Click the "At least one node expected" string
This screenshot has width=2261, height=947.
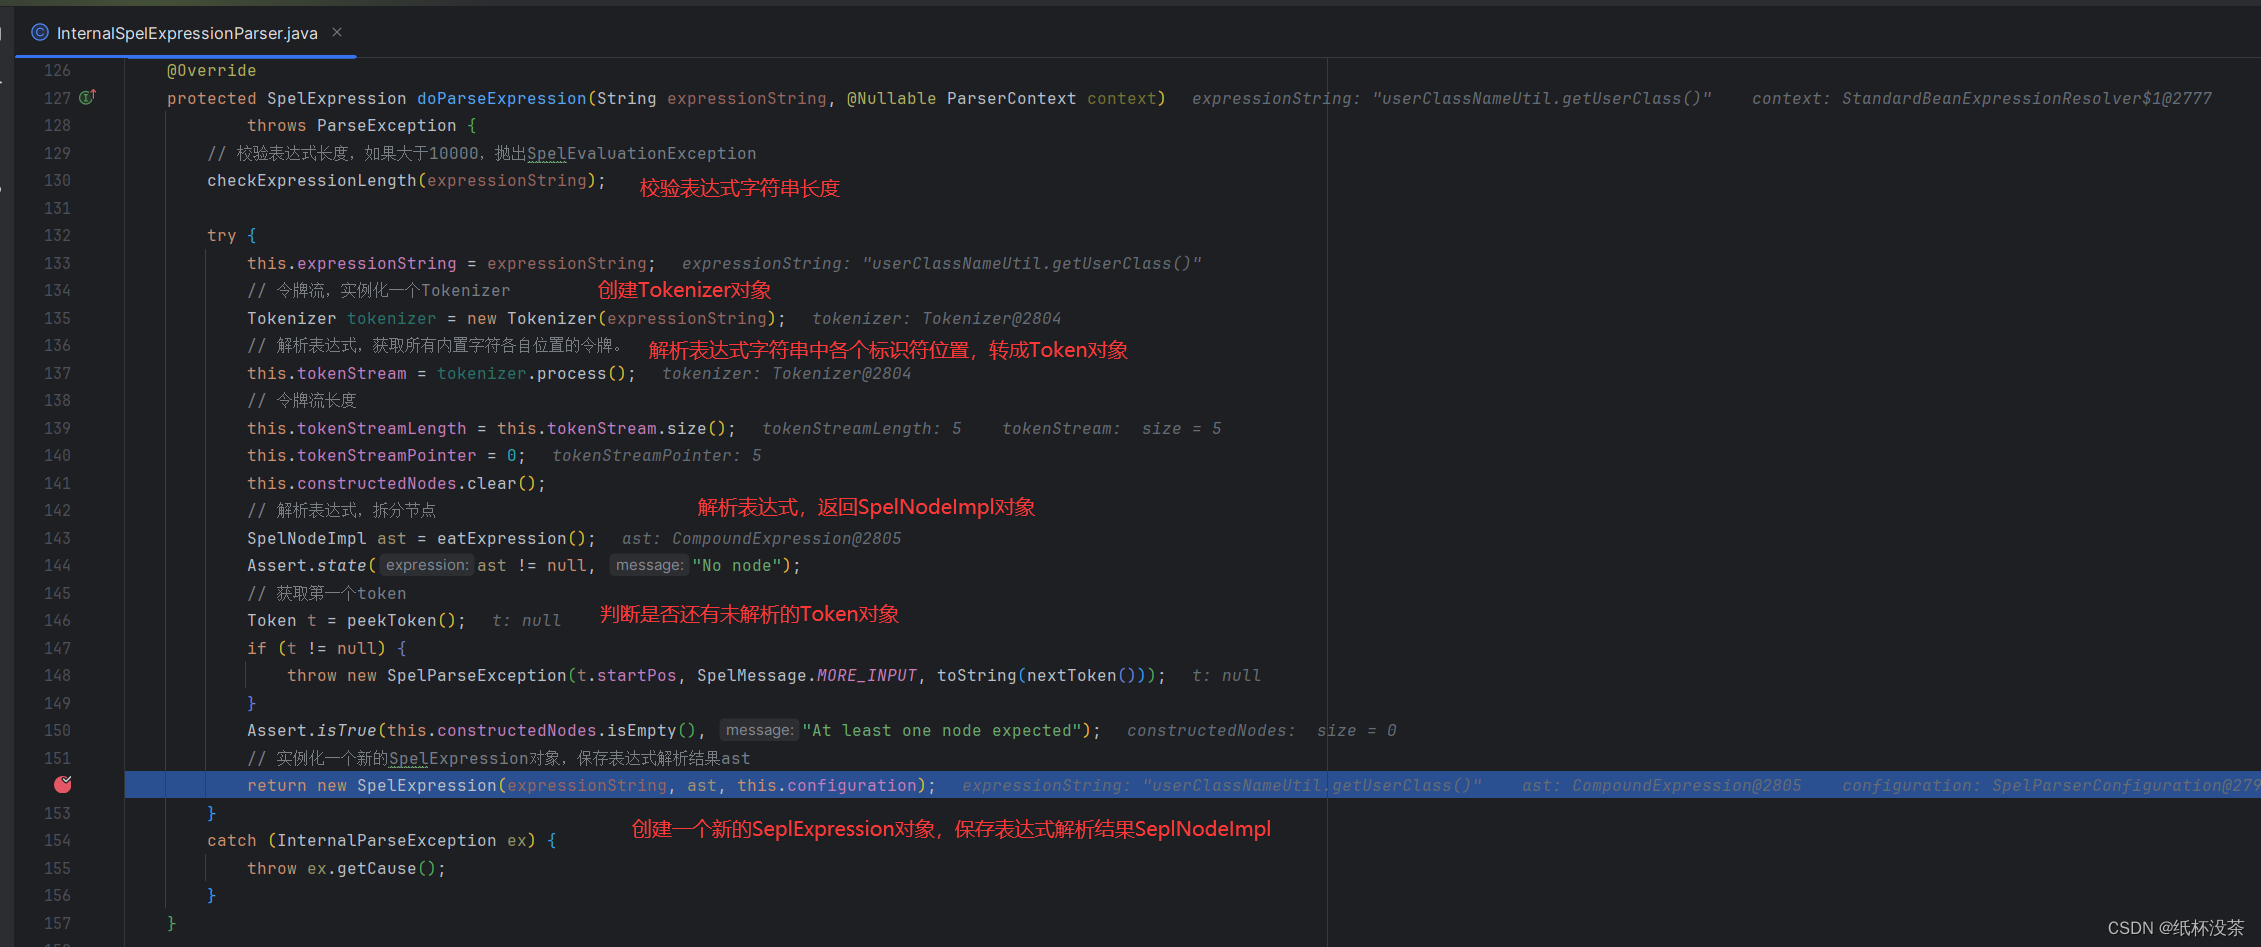[x=942, y=731]
